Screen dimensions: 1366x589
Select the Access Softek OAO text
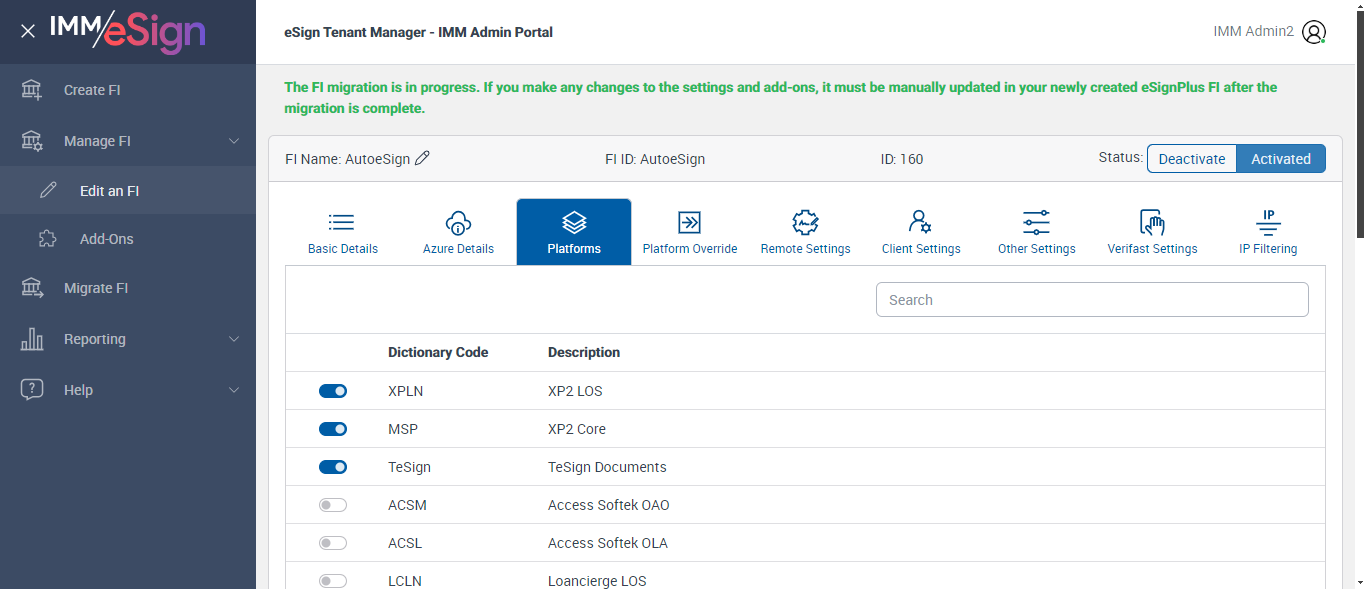(609, 505)
